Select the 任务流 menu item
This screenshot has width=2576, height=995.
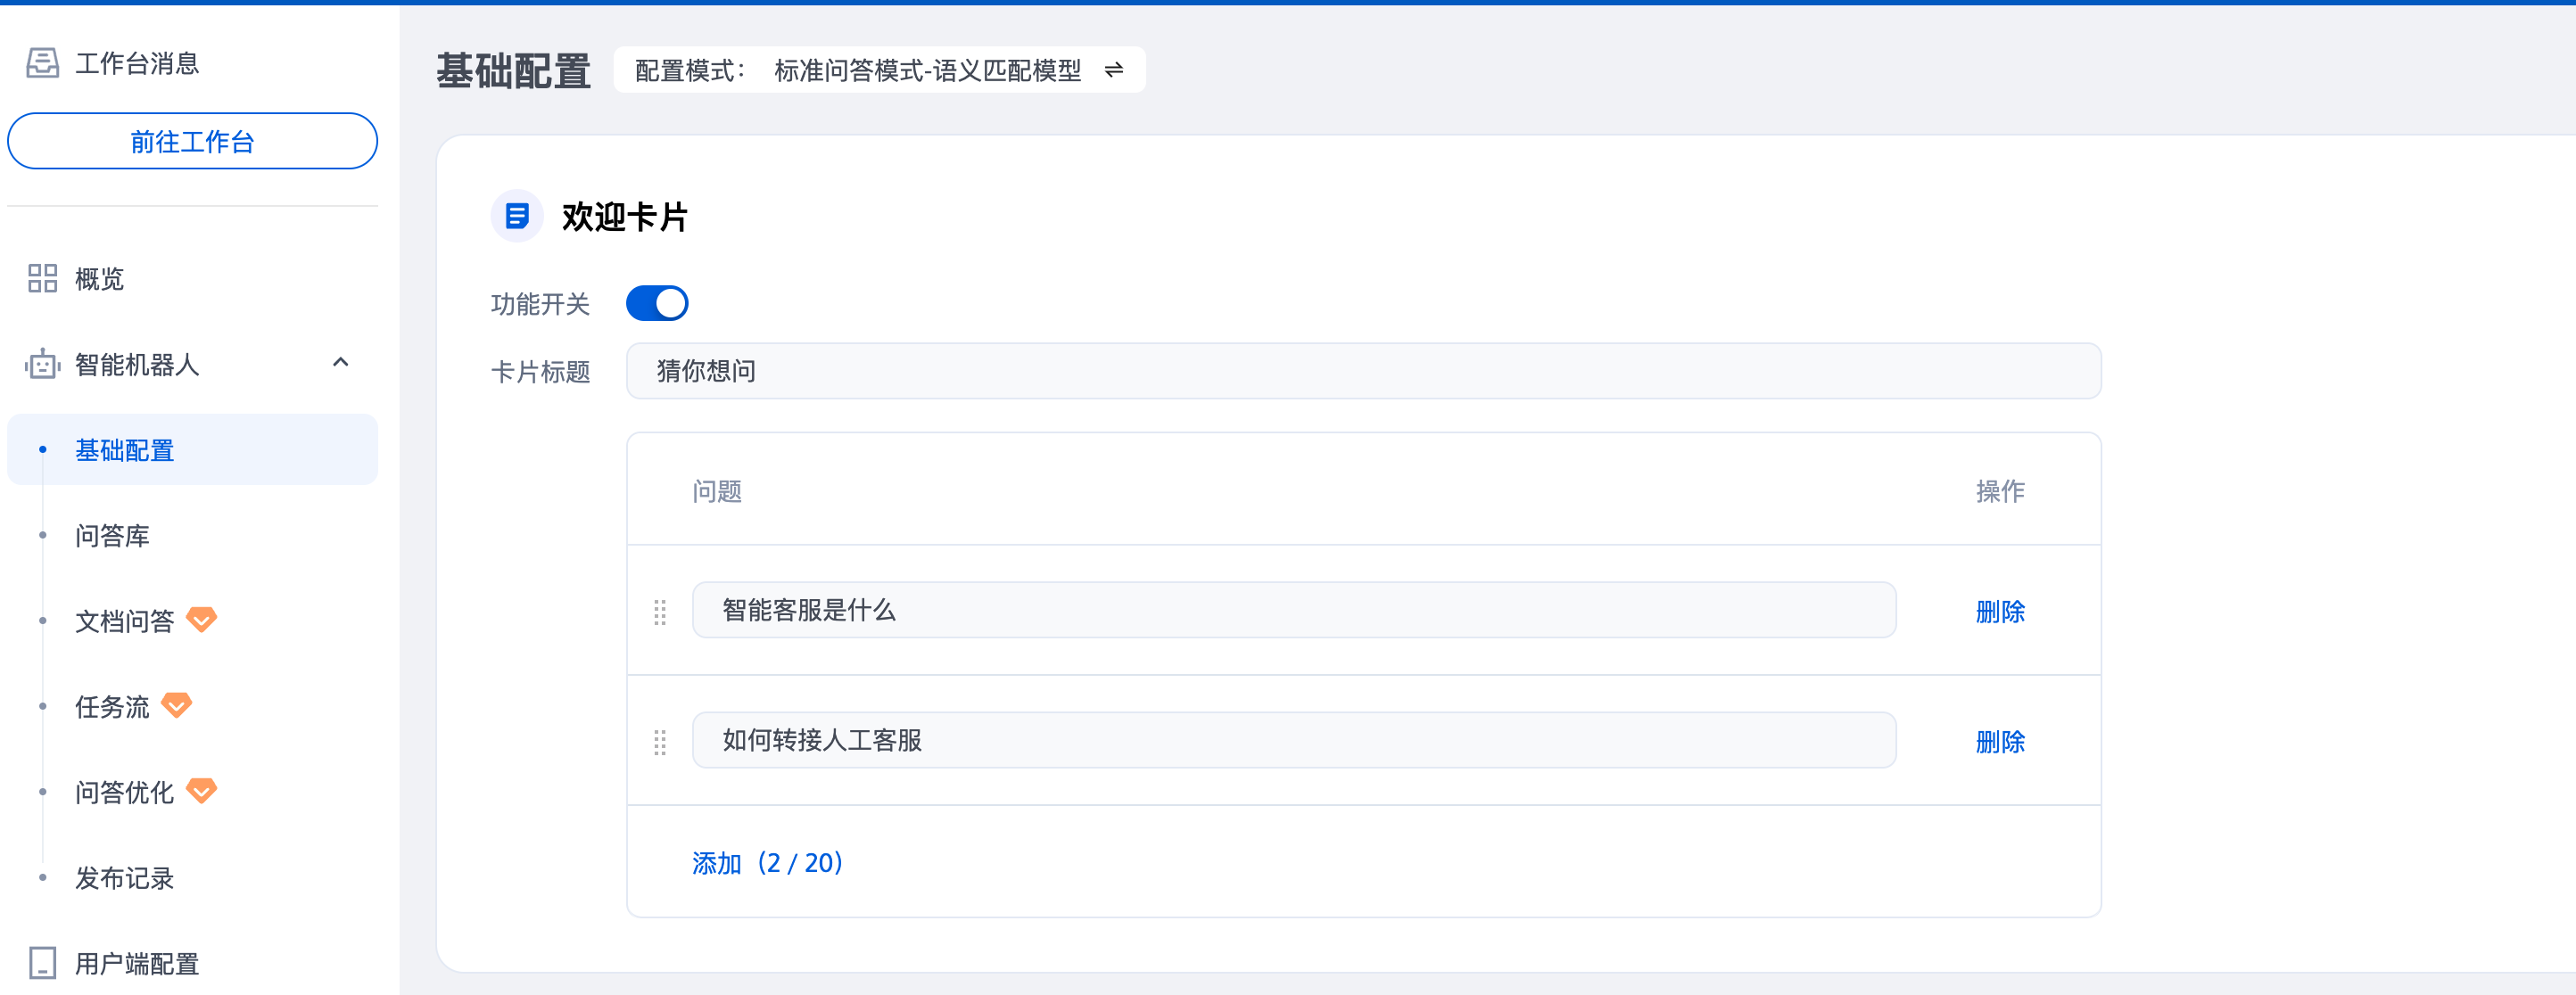tap(112, 707)
